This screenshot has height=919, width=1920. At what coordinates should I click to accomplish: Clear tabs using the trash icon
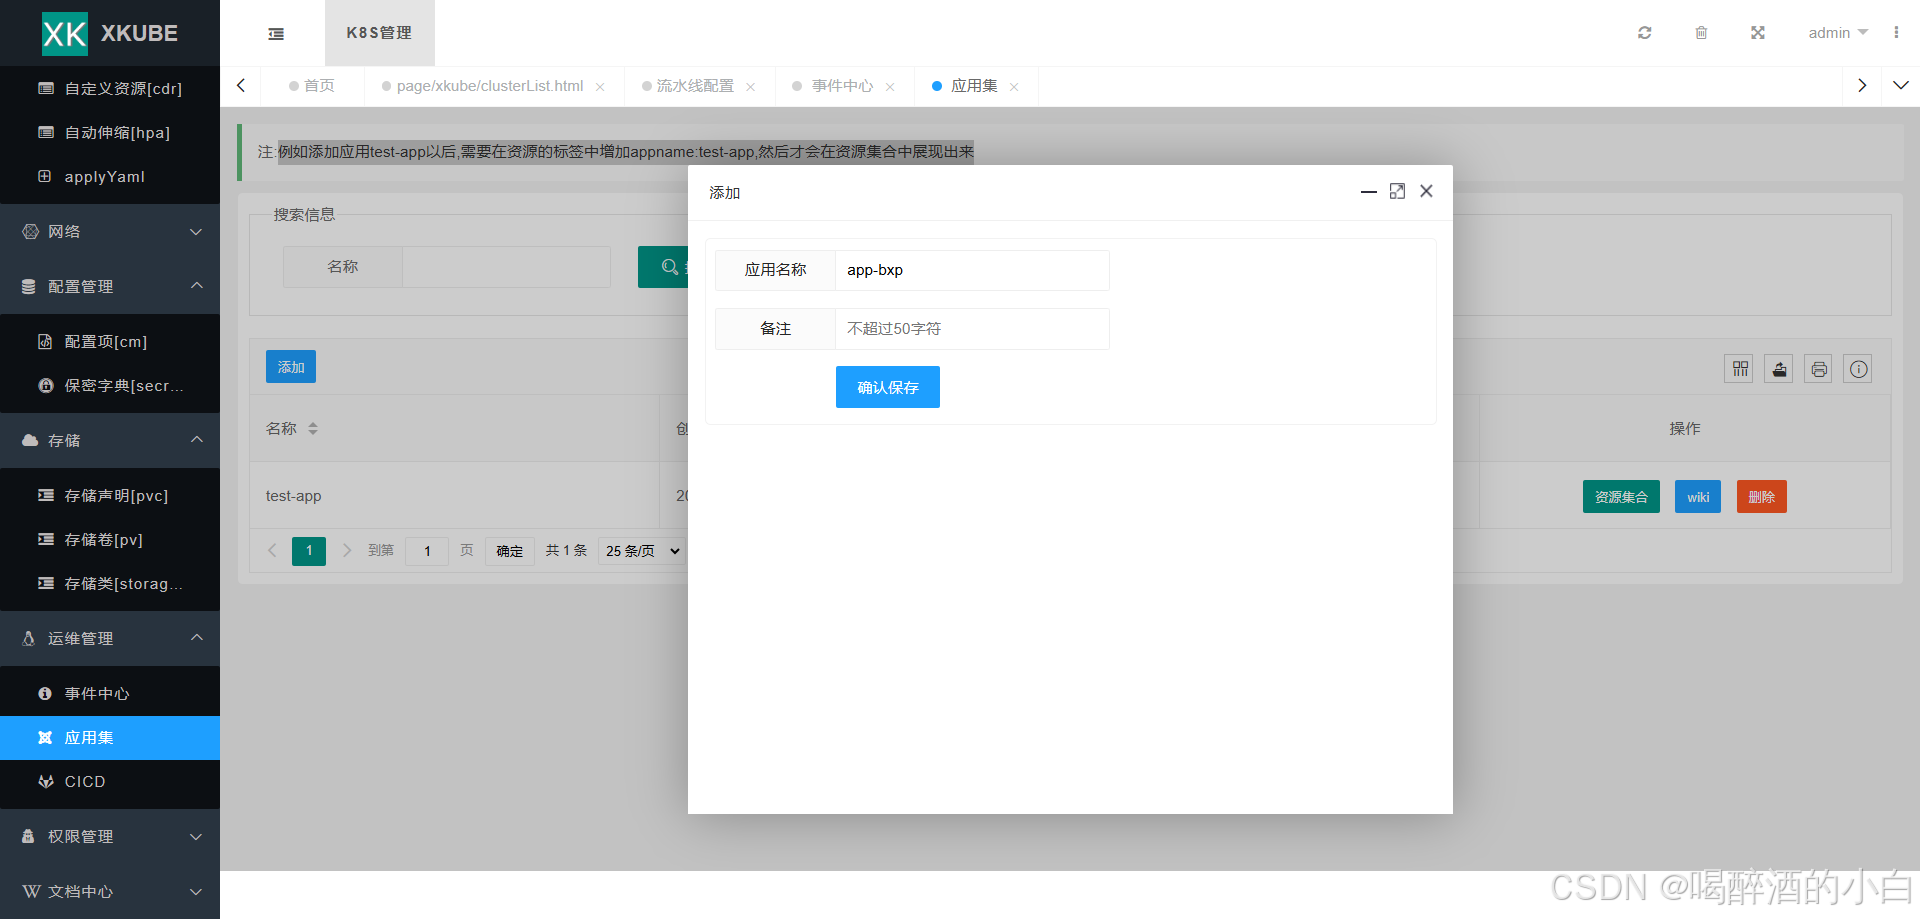coord(1701,33)
